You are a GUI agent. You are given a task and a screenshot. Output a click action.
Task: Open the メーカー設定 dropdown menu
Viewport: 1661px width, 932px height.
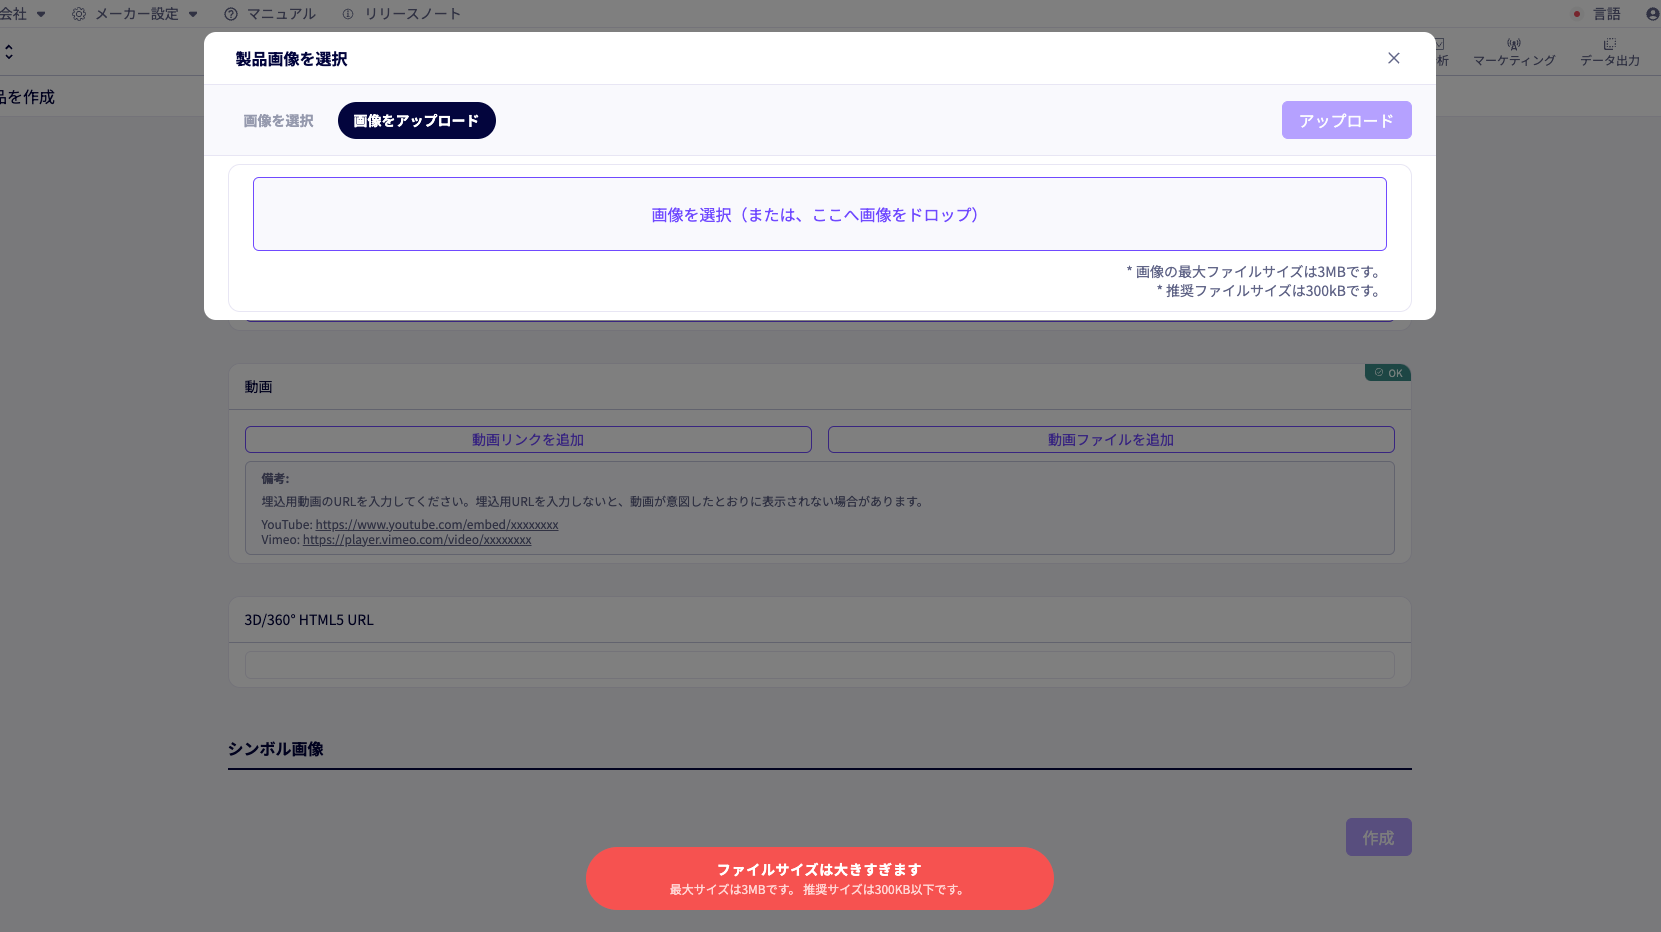[x=136, y=14]
